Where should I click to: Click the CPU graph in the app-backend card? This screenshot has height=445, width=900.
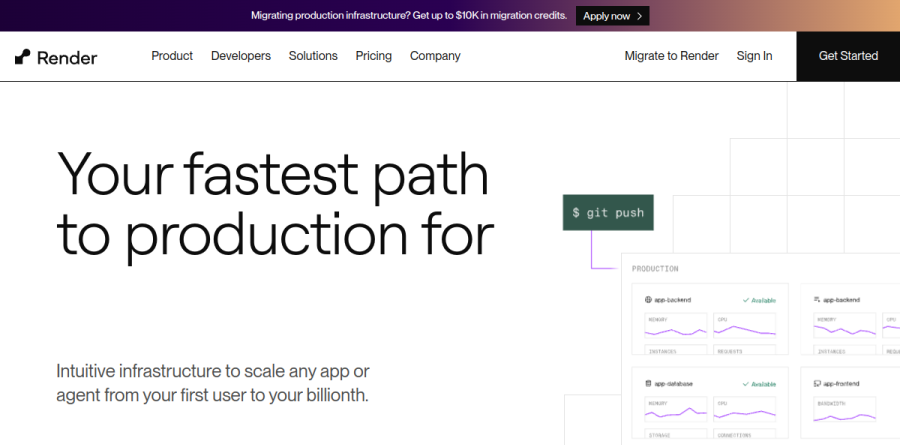coord(744,326)
